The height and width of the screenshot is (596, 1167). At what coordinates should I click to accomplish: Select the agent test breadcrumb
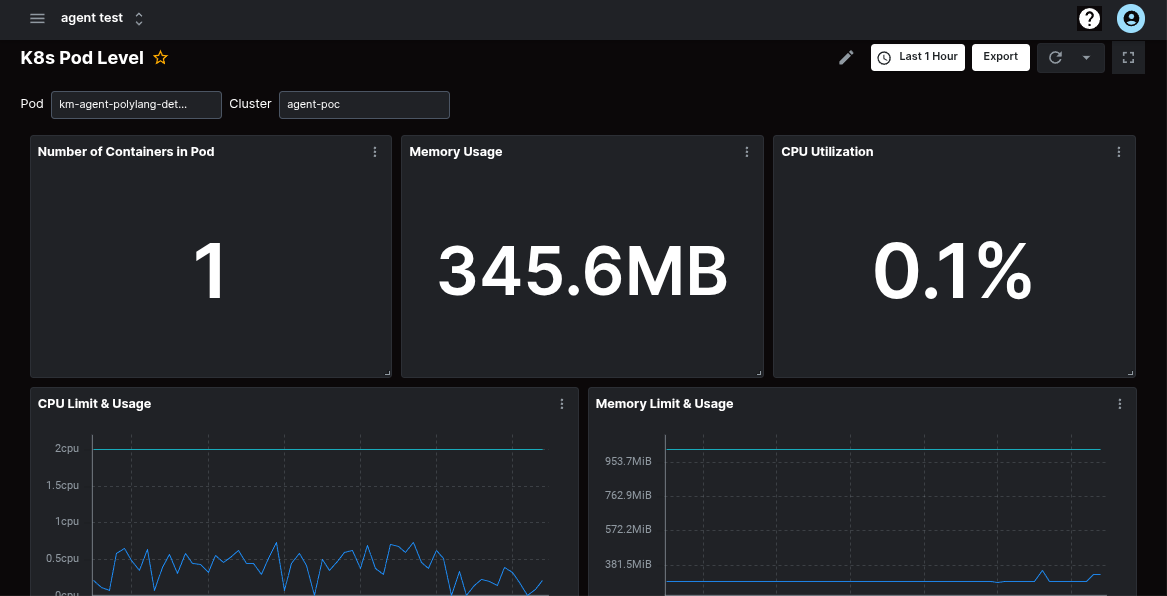91,17
